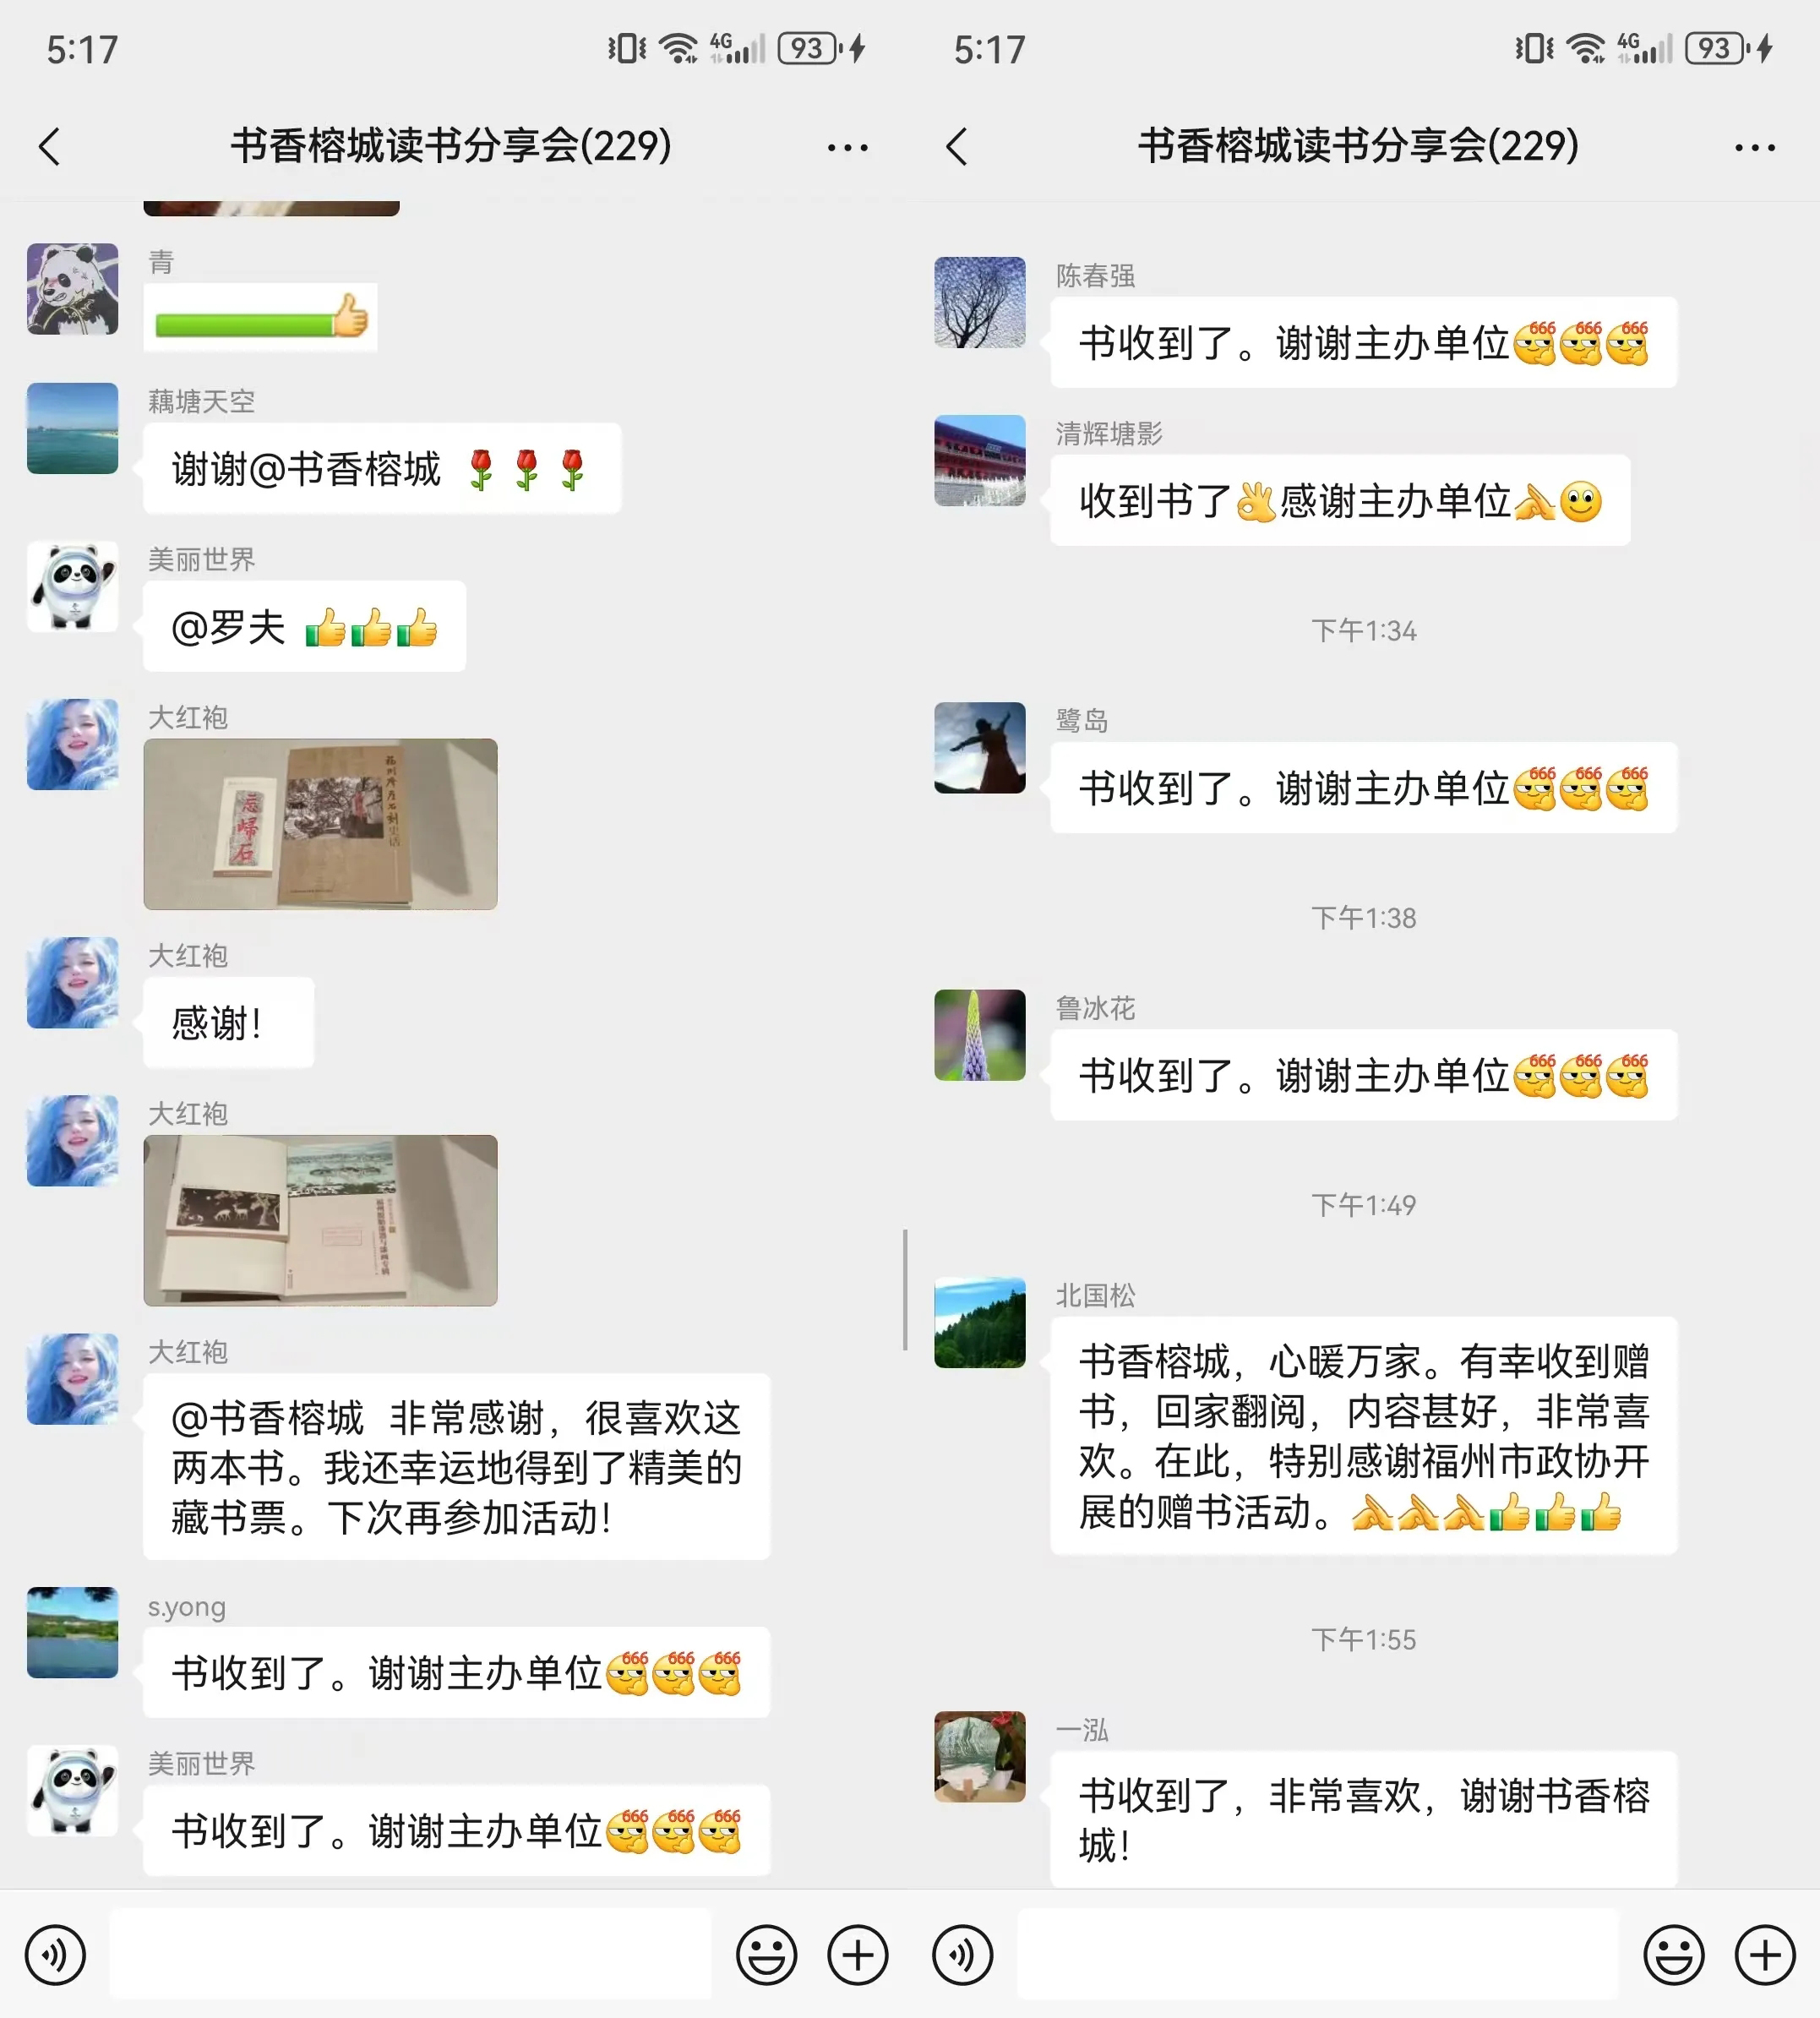Tap the message input field in left chat
1820x2018 pixels.
click(x=410, y=1954)
